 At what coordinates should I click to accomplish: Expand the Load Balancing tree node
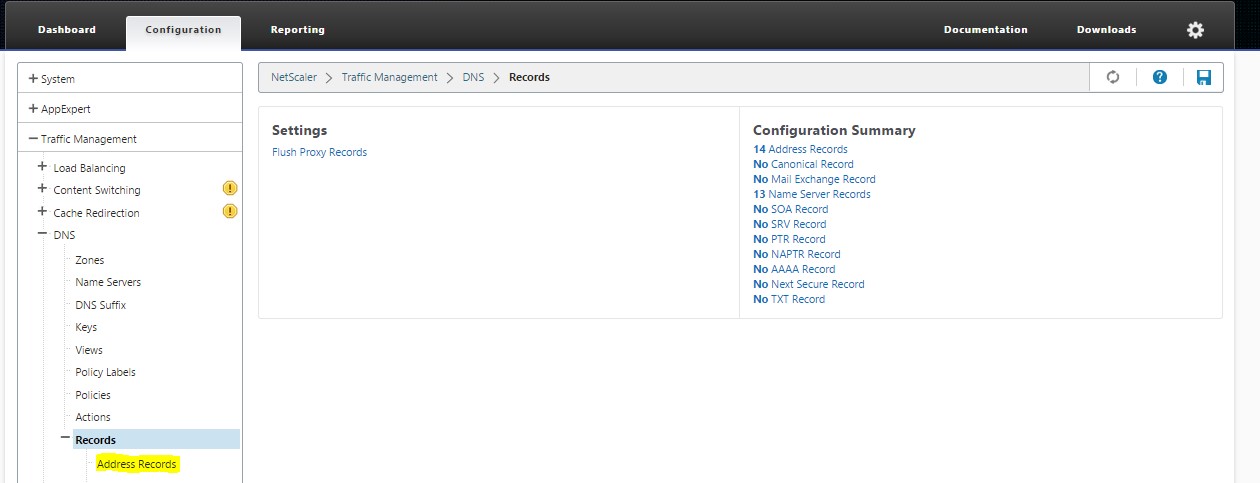[x=42, y=167]
